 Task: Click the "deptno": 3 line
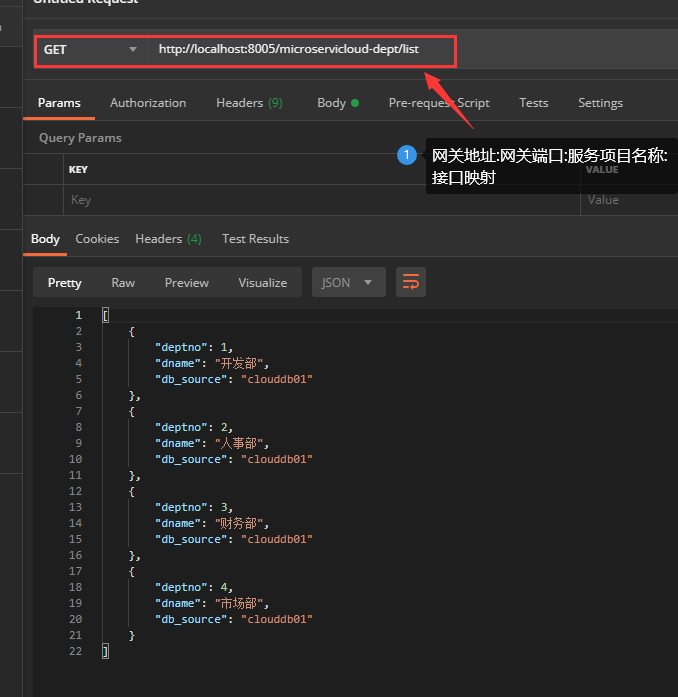194,507
